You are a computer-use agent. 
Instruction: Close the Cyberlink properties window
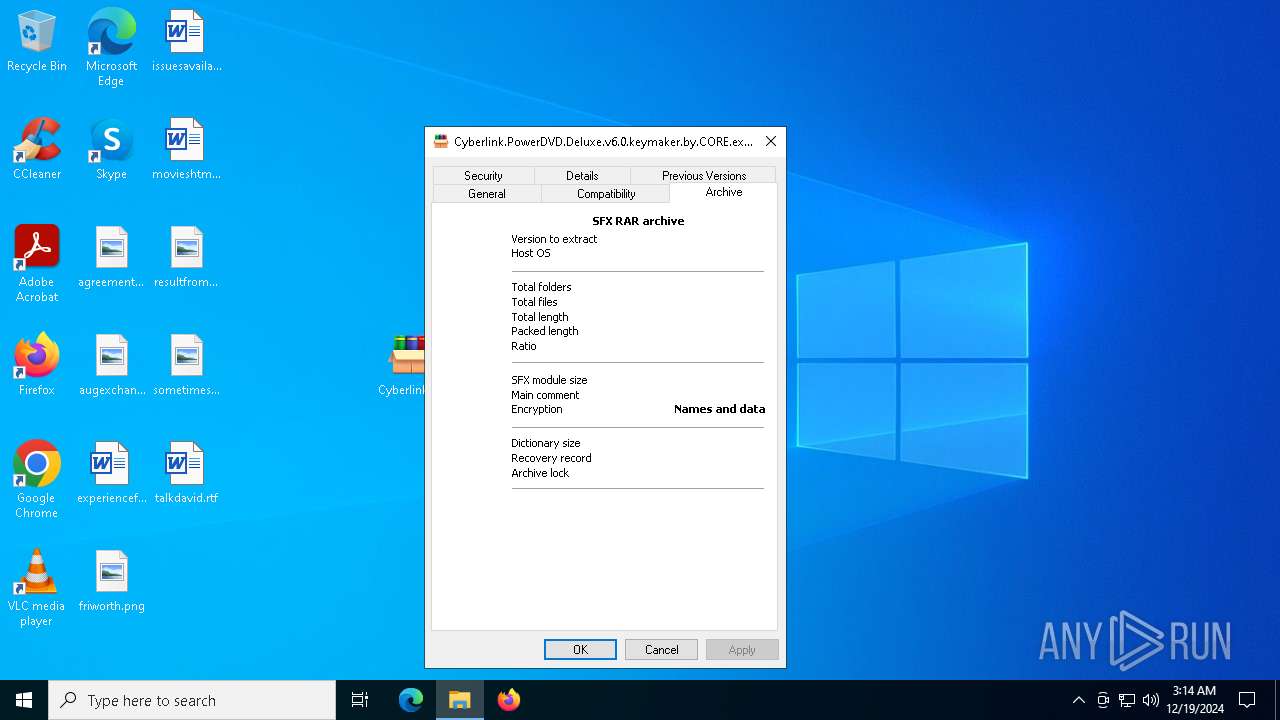coord(771,141)
